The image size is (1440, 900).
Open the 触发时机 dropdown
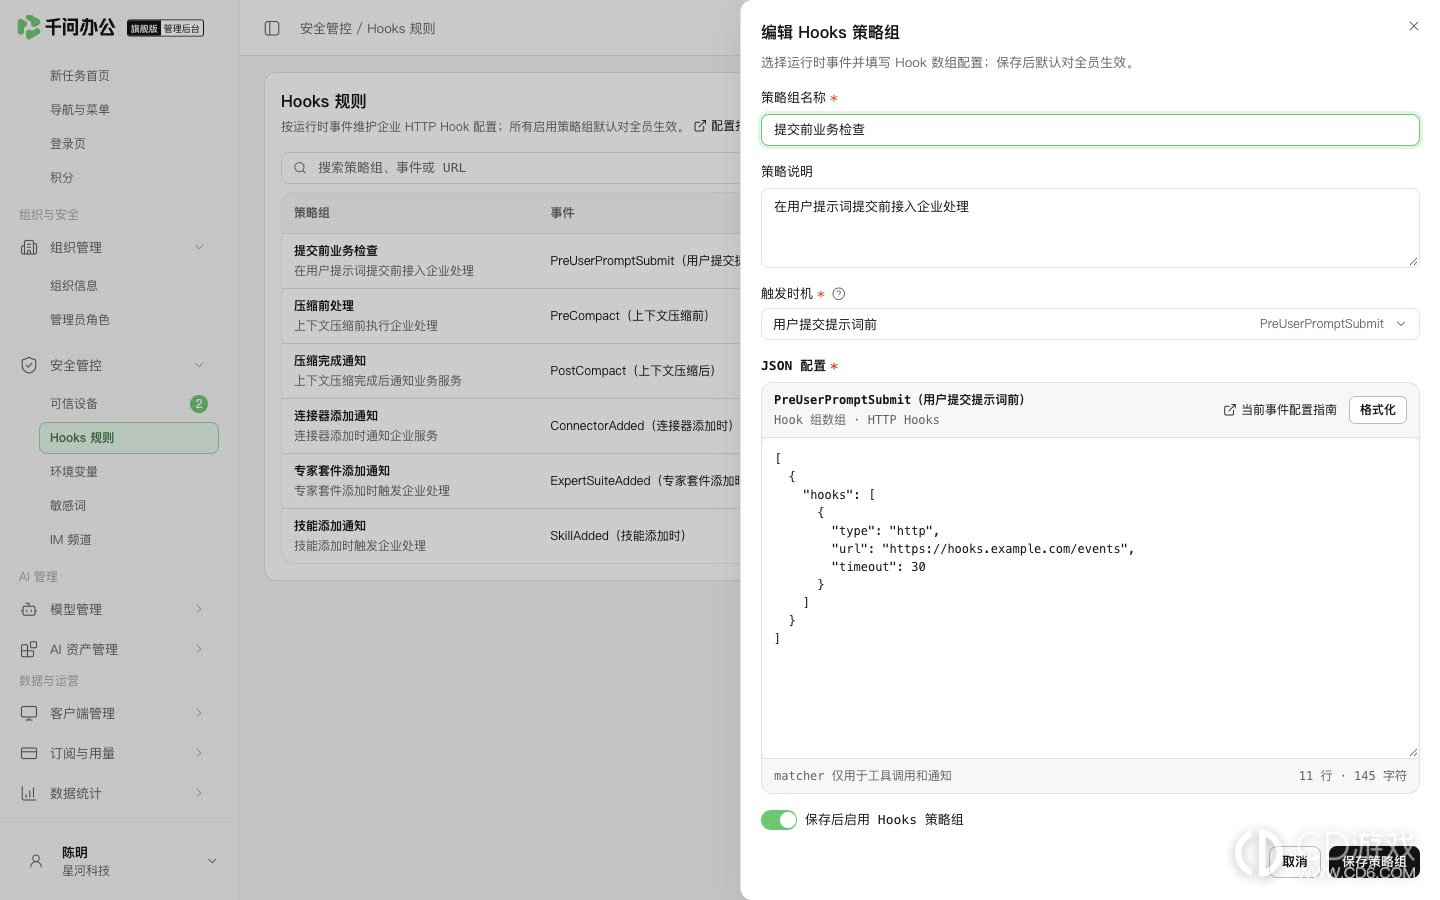point(1090,324)
